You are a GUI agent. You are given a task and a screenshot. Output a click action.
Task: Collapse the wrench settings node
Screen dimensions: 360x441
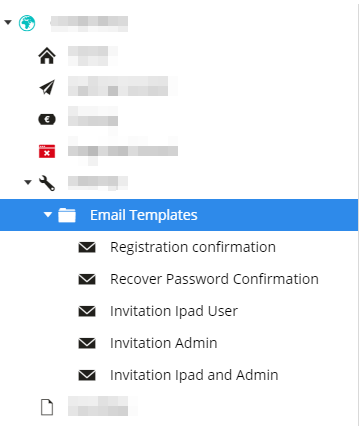coord(28,182)
